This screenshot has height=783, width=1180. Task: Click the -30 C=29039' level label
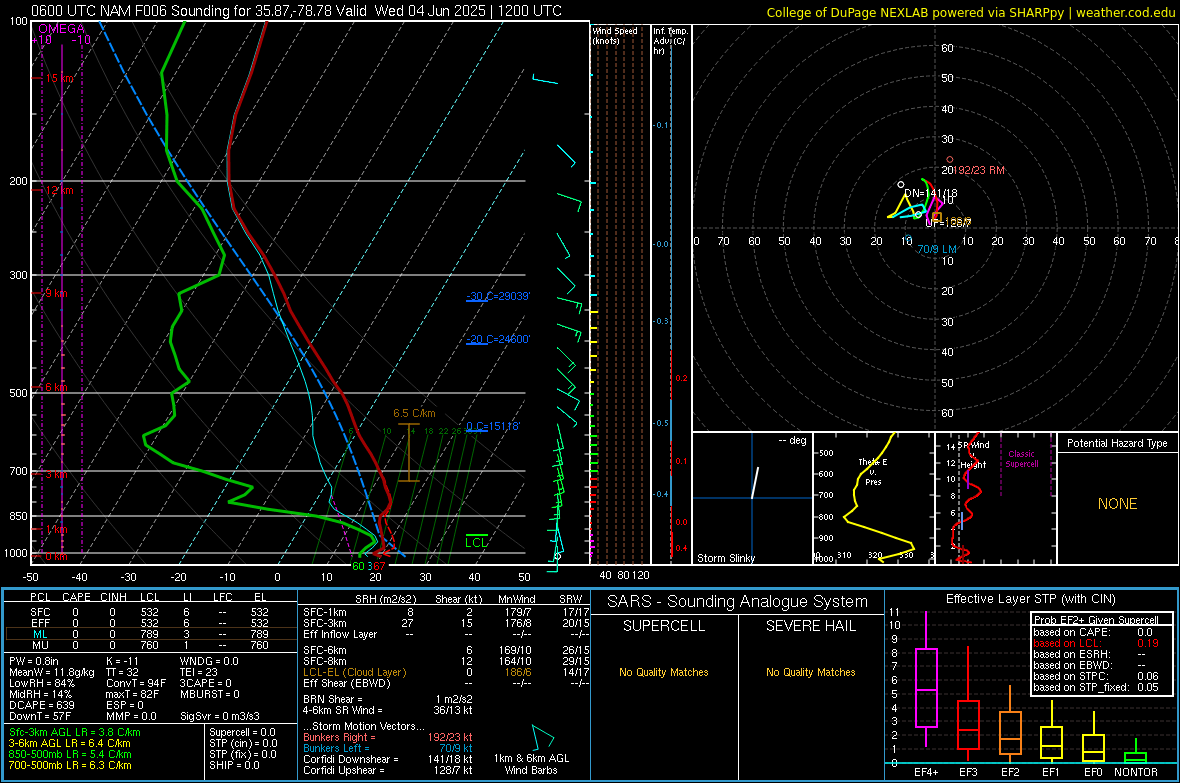tap(498, 296)
